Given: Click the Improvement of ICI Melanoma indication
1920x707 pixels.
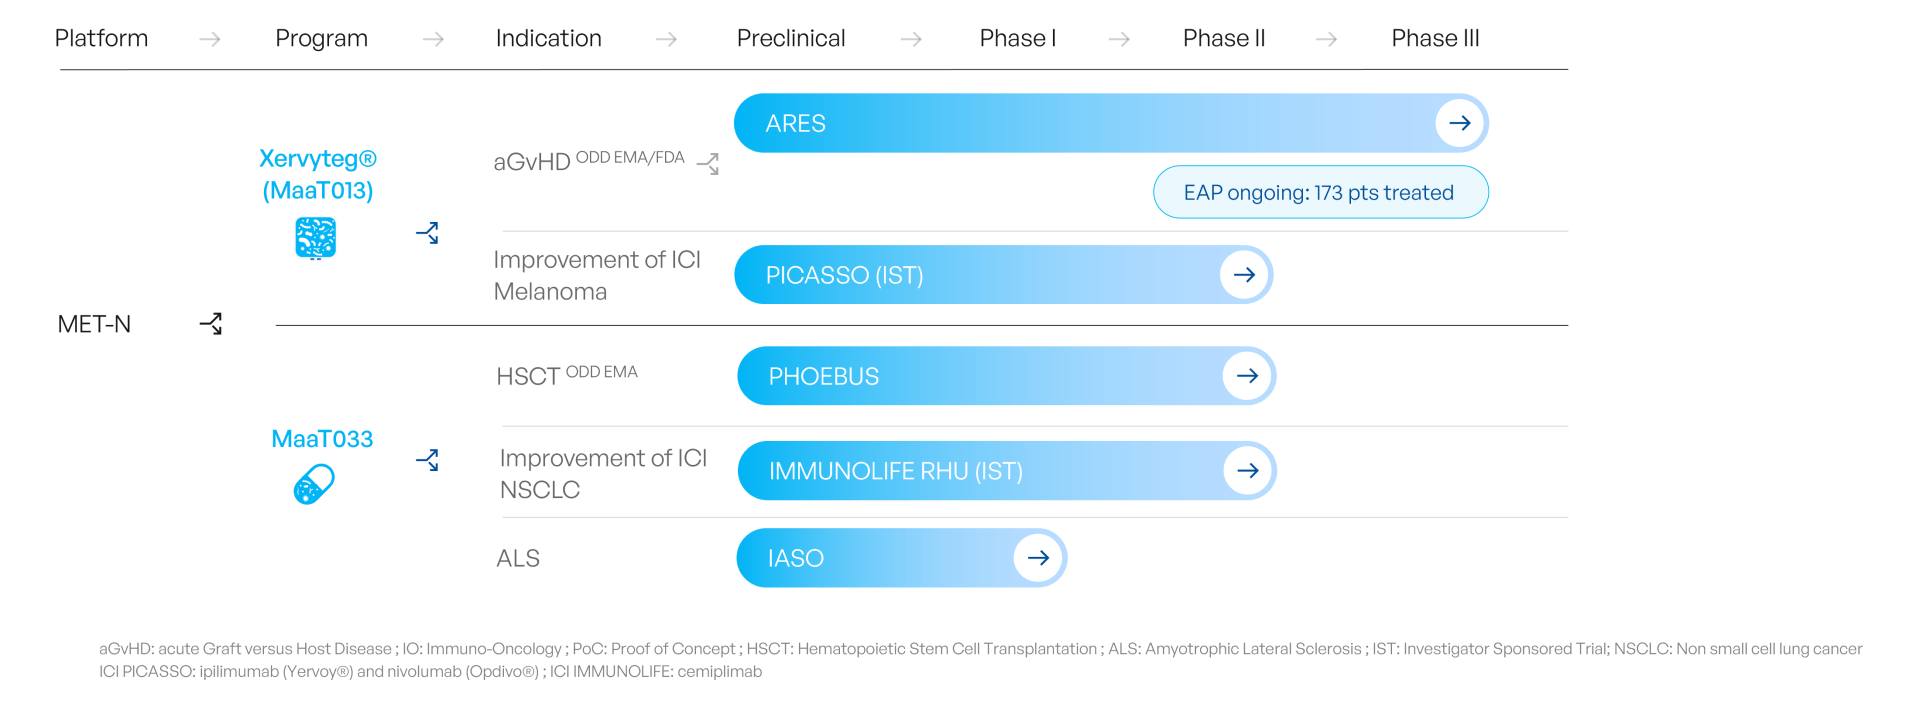Looking at the screenshot, I should (597, 275).
